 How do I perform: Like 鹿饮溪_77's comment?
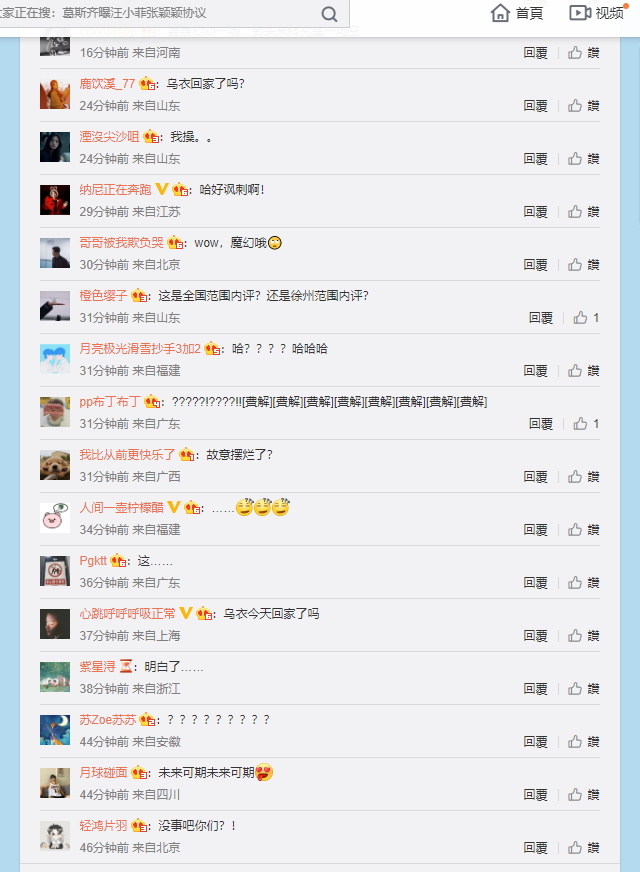tap(583, 106)
